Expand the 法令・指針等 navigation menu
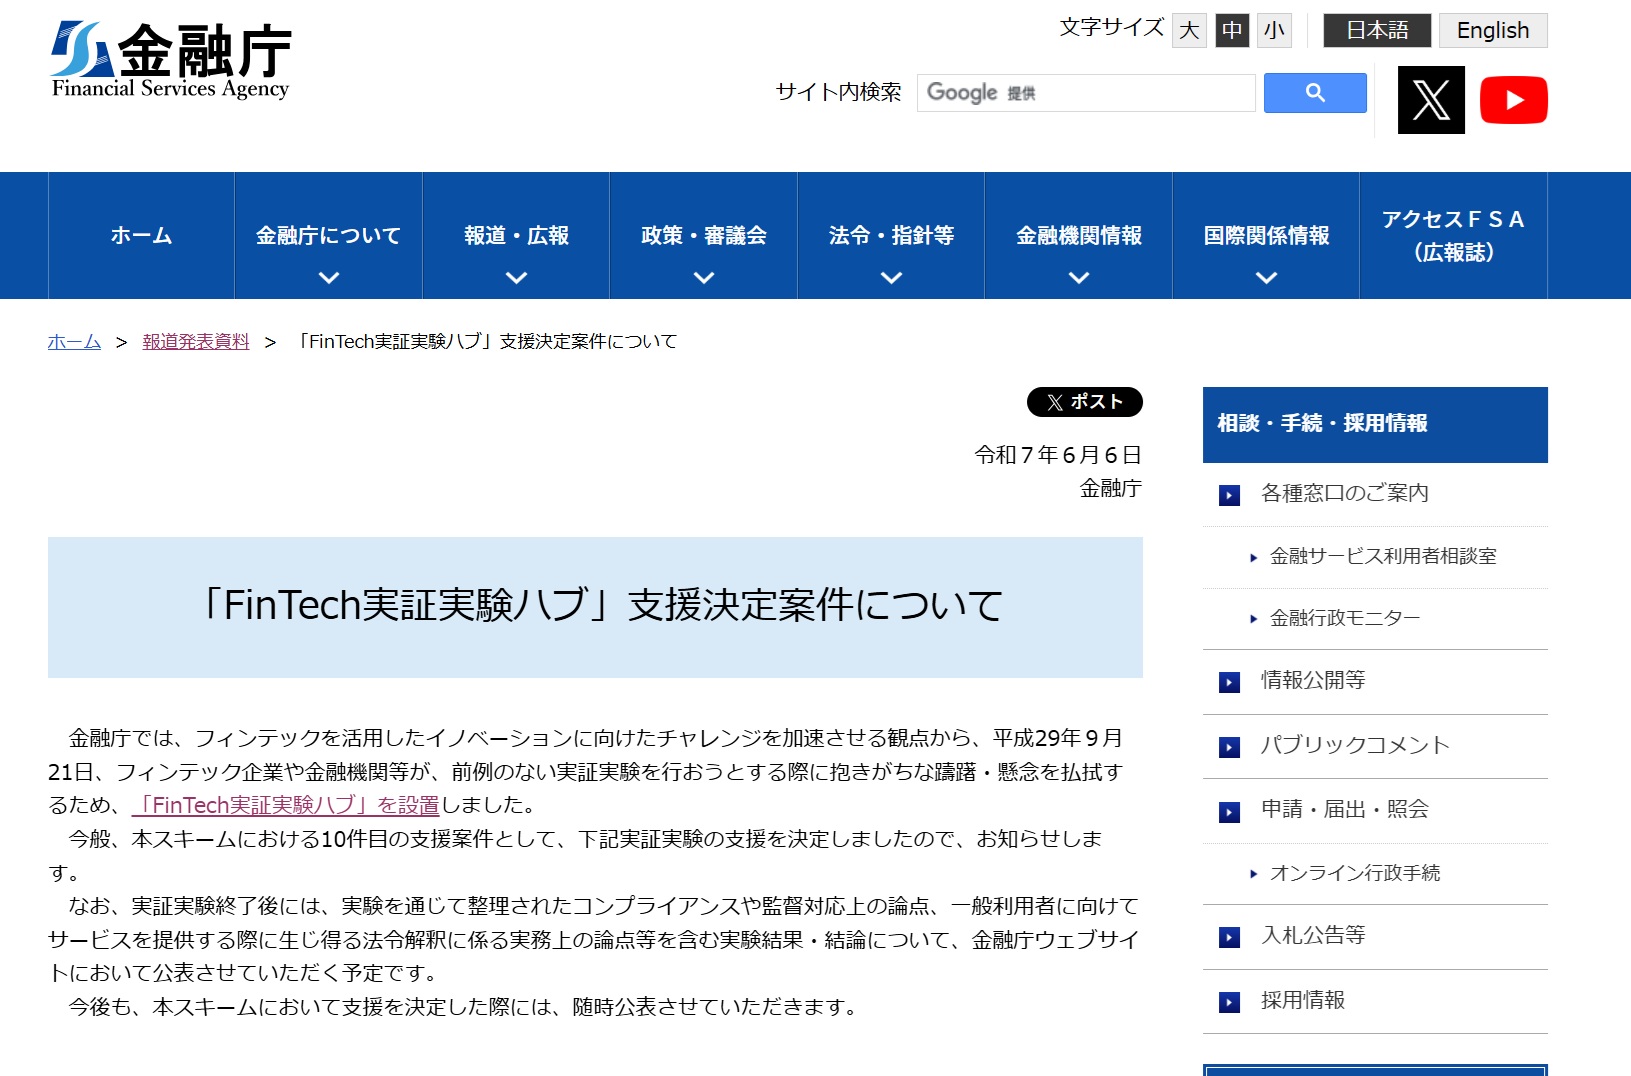 pyautogui.click(x=889, y=236)
